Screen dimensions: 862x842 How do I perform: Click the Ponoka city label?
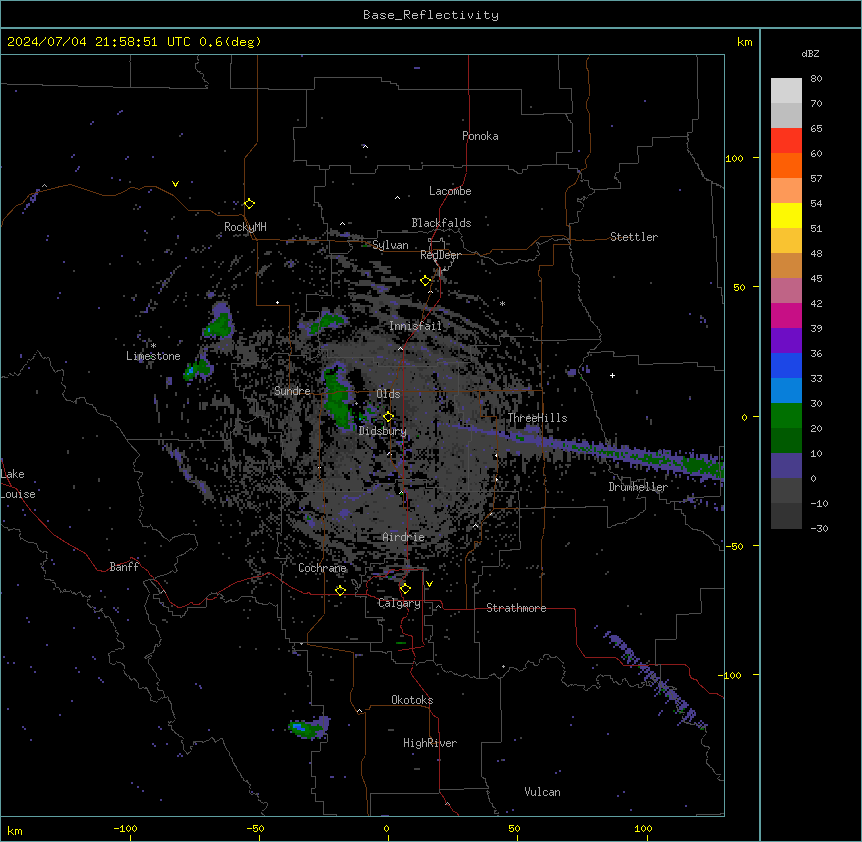click(x=480, y=136)
